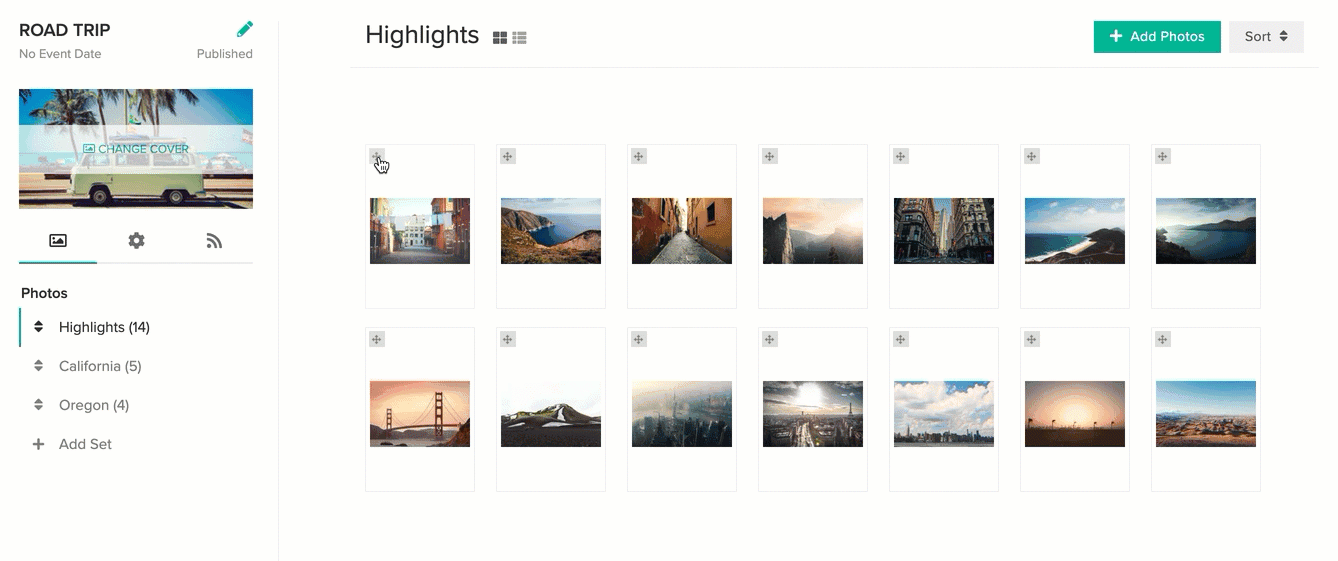Open the Sort dropdown
This screenshot has width=1338, height=561.
(x=1266, y=37)
